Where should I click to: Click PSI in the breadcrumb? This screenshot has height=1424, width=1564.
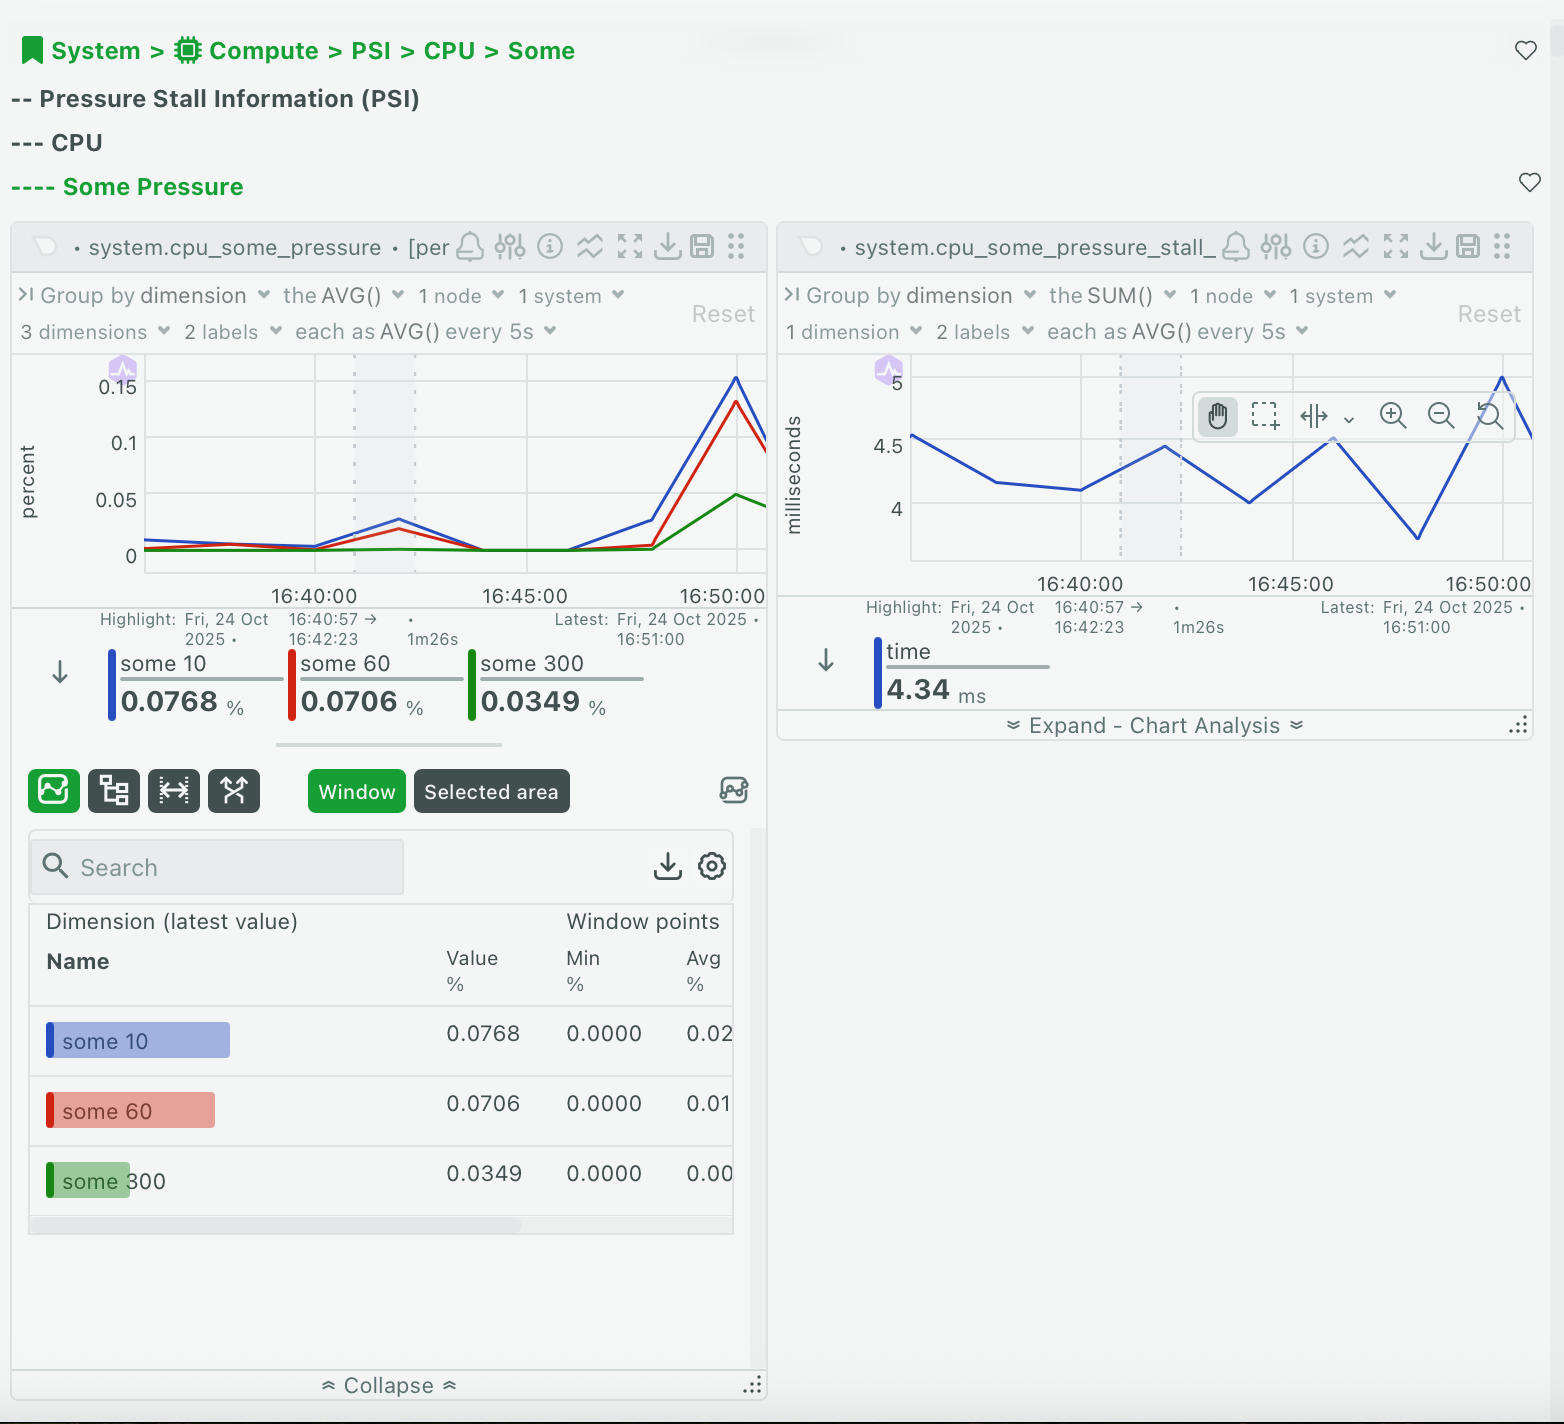371,50
